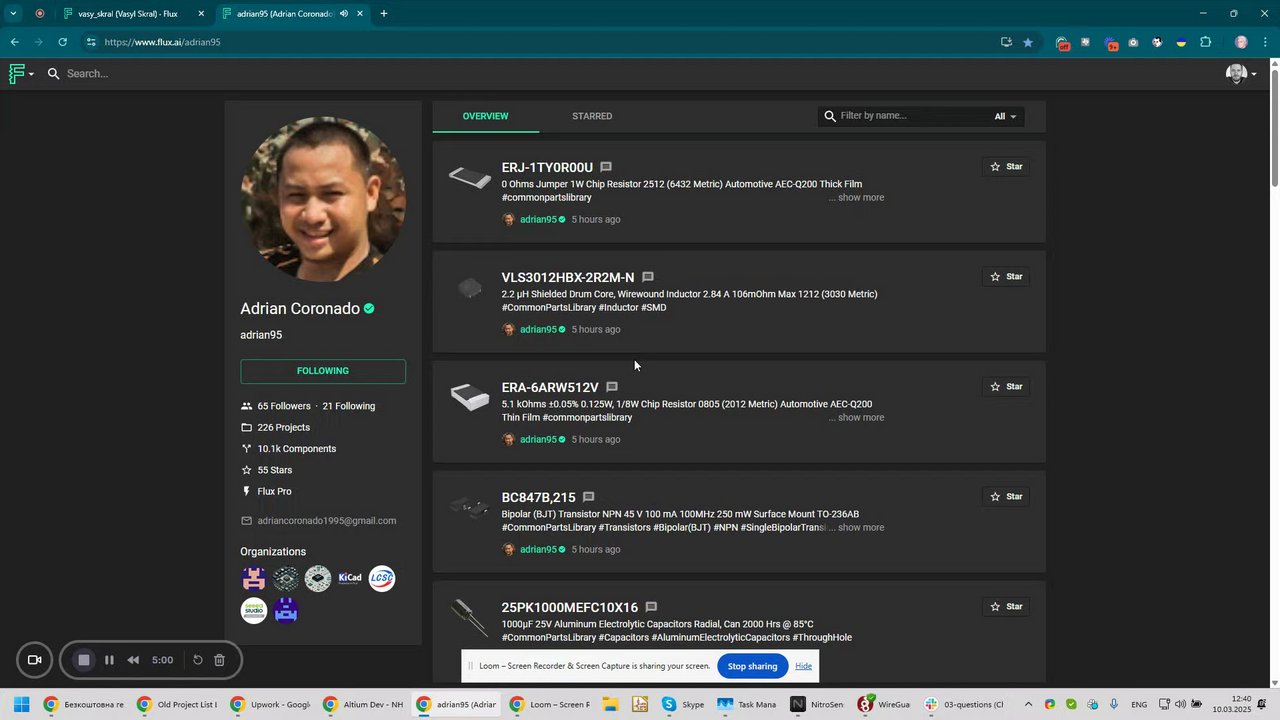The height and width of the screenshot is (720, 1280).
Task: Show hidden system tray icons
Action: [1028, 705]
